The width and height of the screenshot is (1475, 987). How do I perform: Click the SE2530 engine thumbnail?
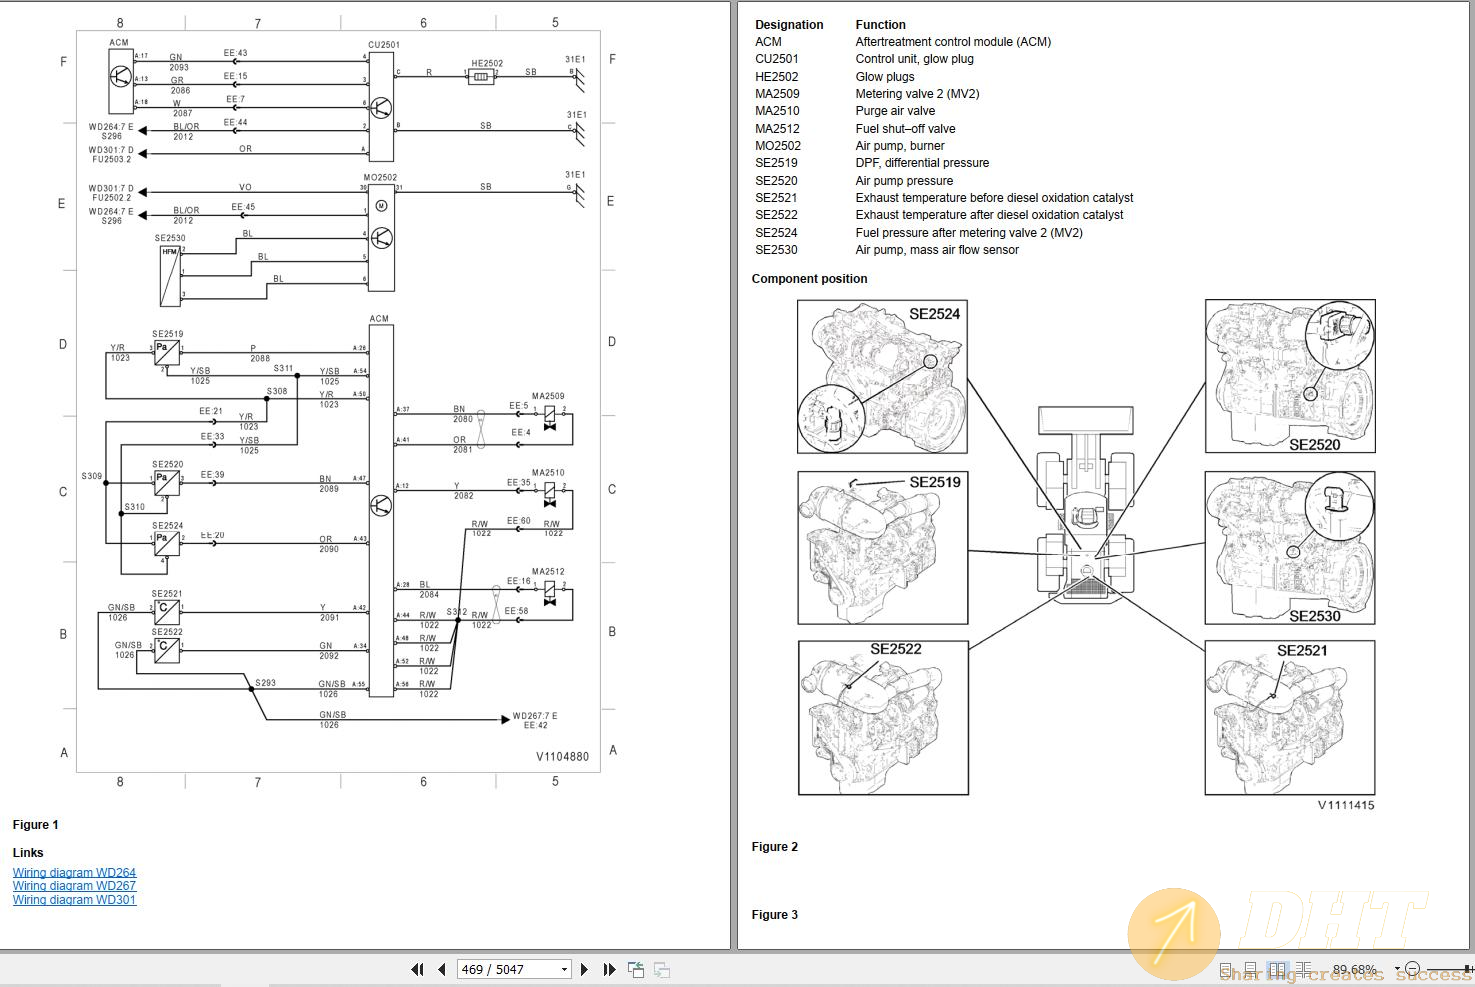point(1290,548)
